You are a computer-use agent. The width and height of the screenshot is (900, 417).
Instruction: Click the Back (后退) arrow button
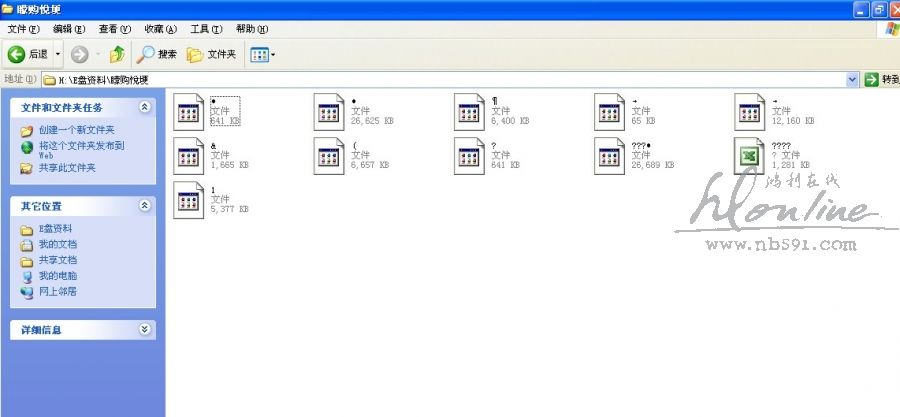(17, 54)
